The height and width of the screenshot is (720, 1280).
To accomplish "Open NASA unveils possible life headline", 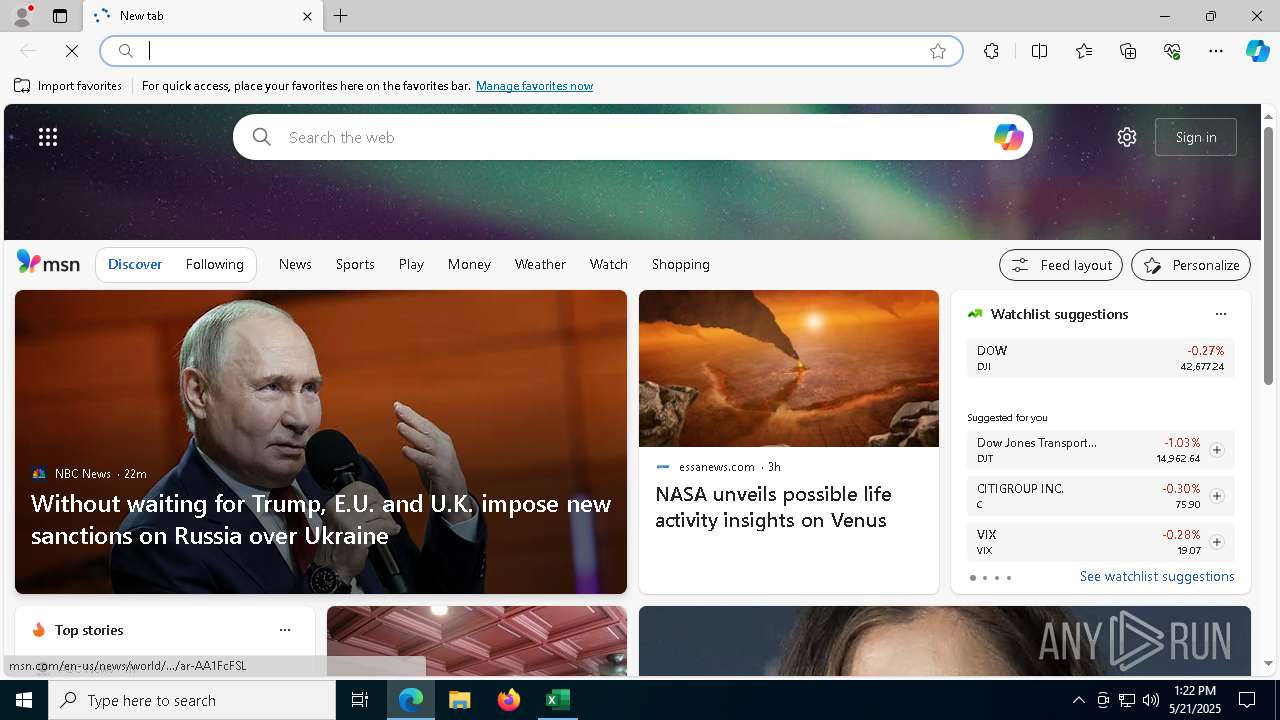I will click(x=773, y=507).
